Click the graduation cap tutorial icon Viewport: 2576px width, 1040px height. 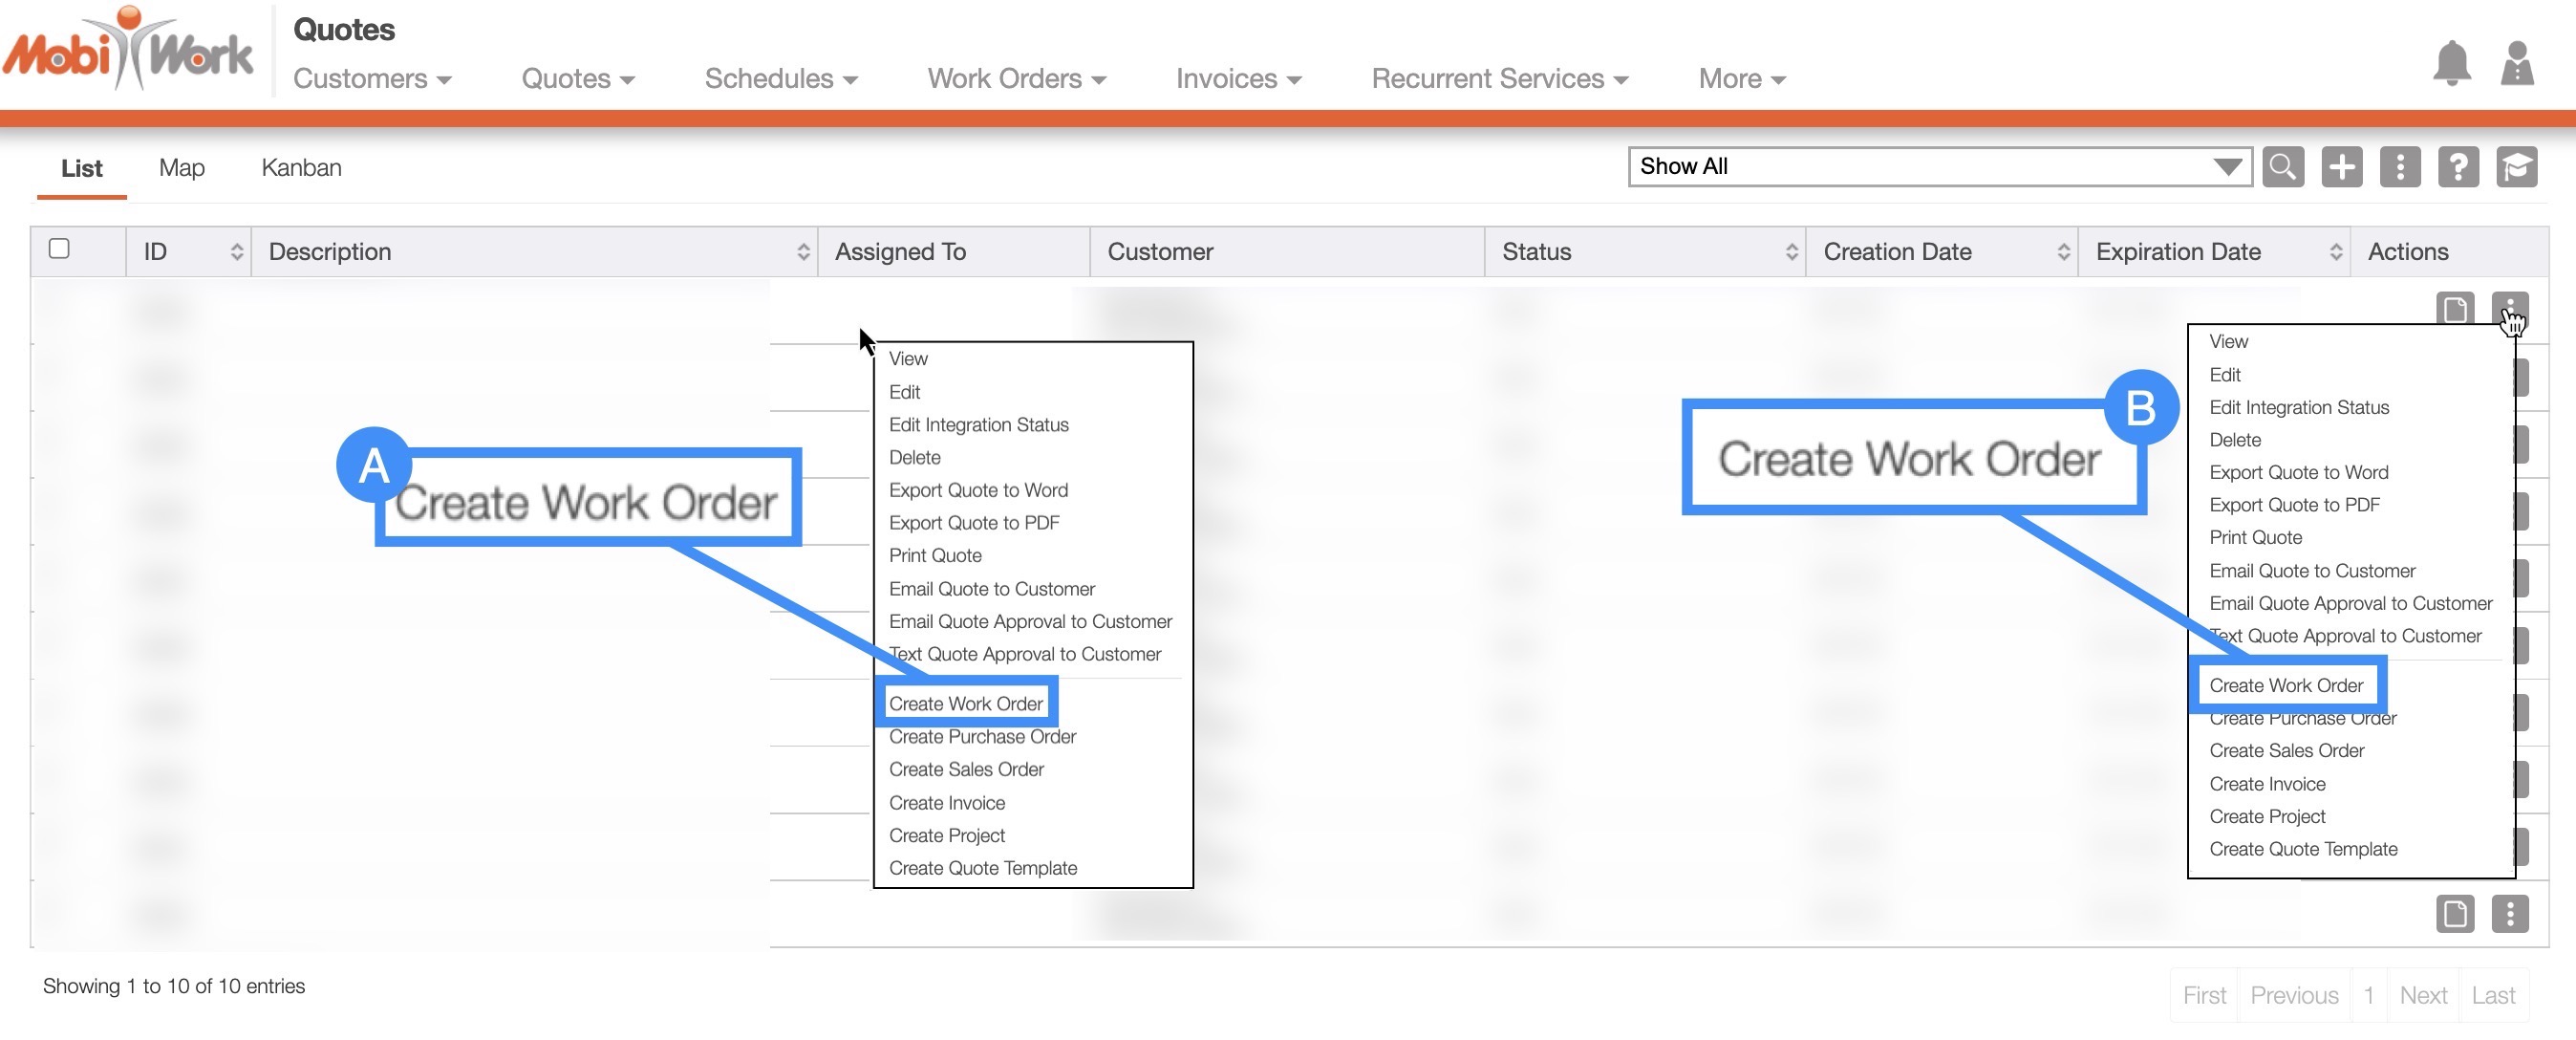2515,167
